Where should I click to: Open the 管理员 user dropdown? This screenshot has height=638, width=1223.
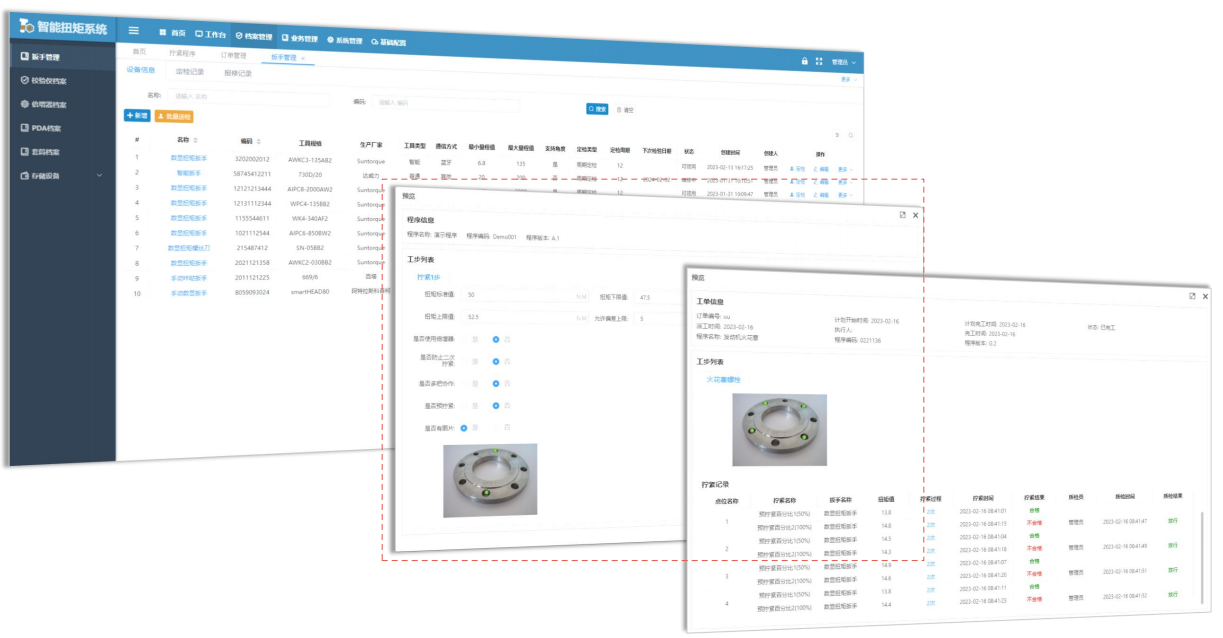click(844, 63)
